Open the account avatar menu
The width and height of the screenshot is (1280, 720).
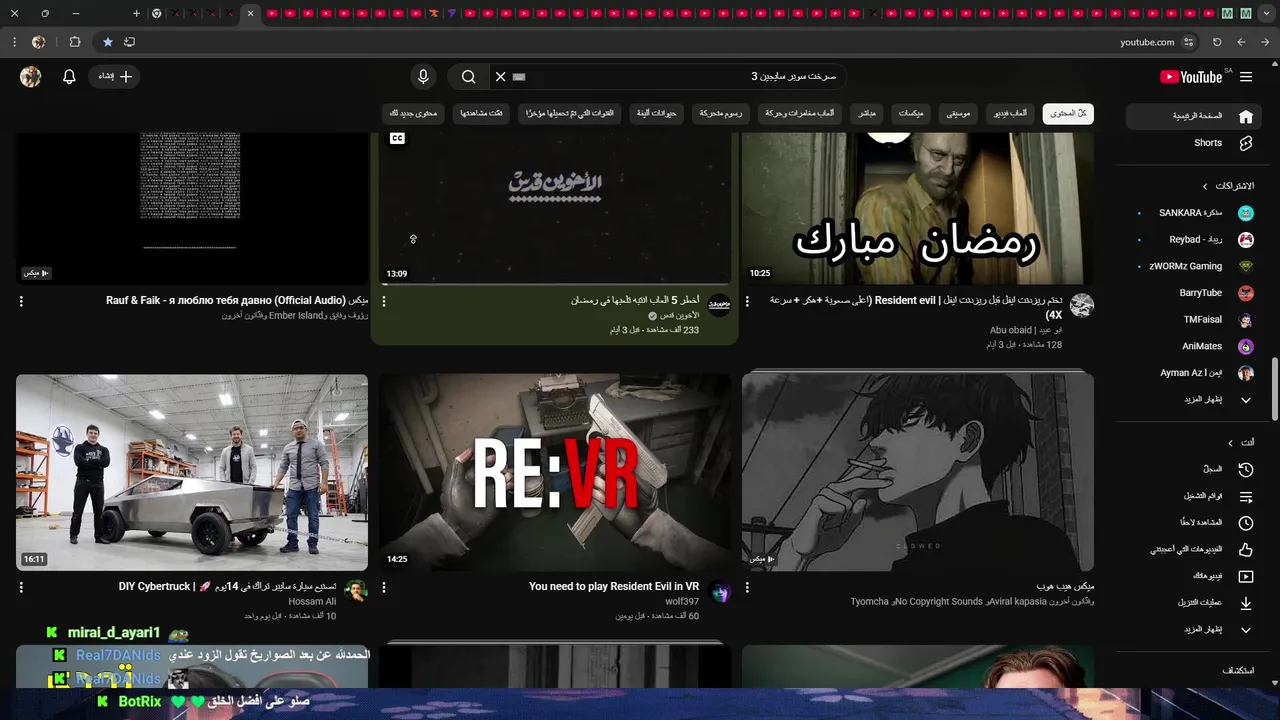point(31,77)
